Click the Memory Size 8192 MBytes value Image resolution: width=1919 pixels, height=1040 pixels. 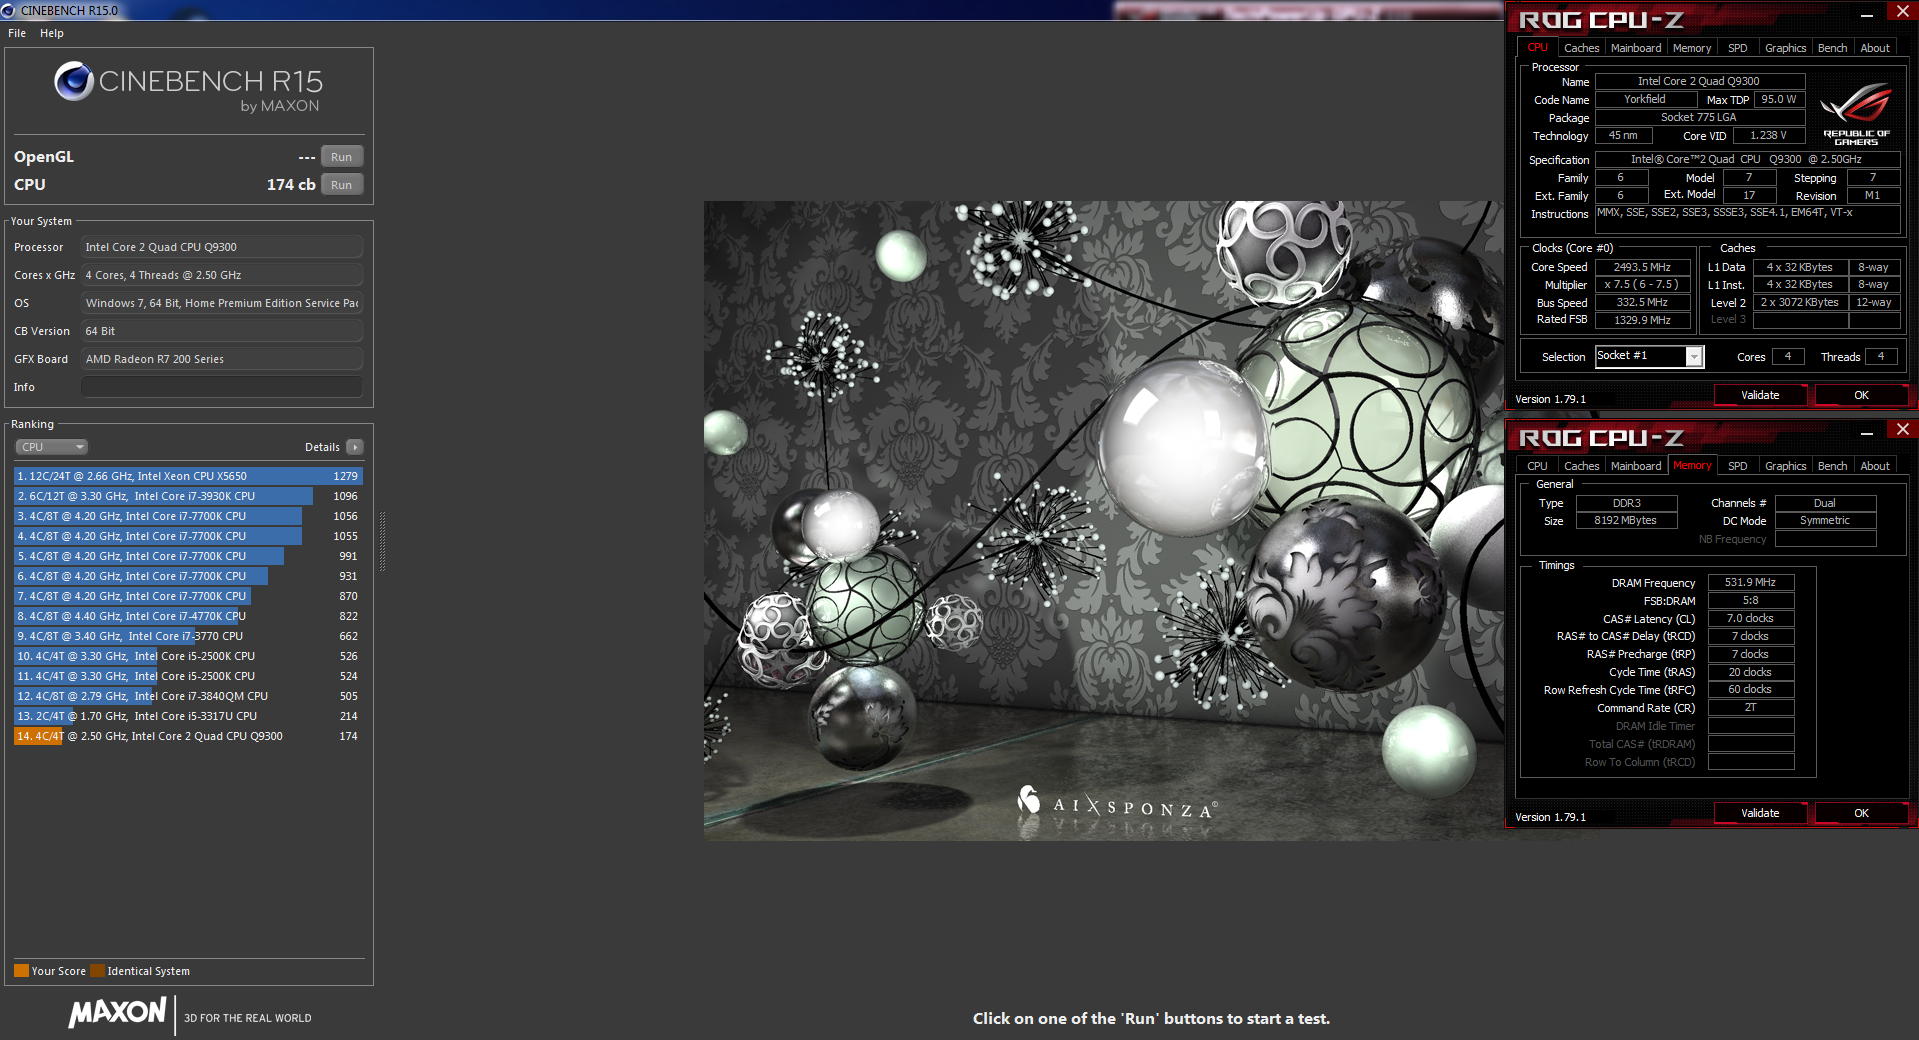point(1625,520)
